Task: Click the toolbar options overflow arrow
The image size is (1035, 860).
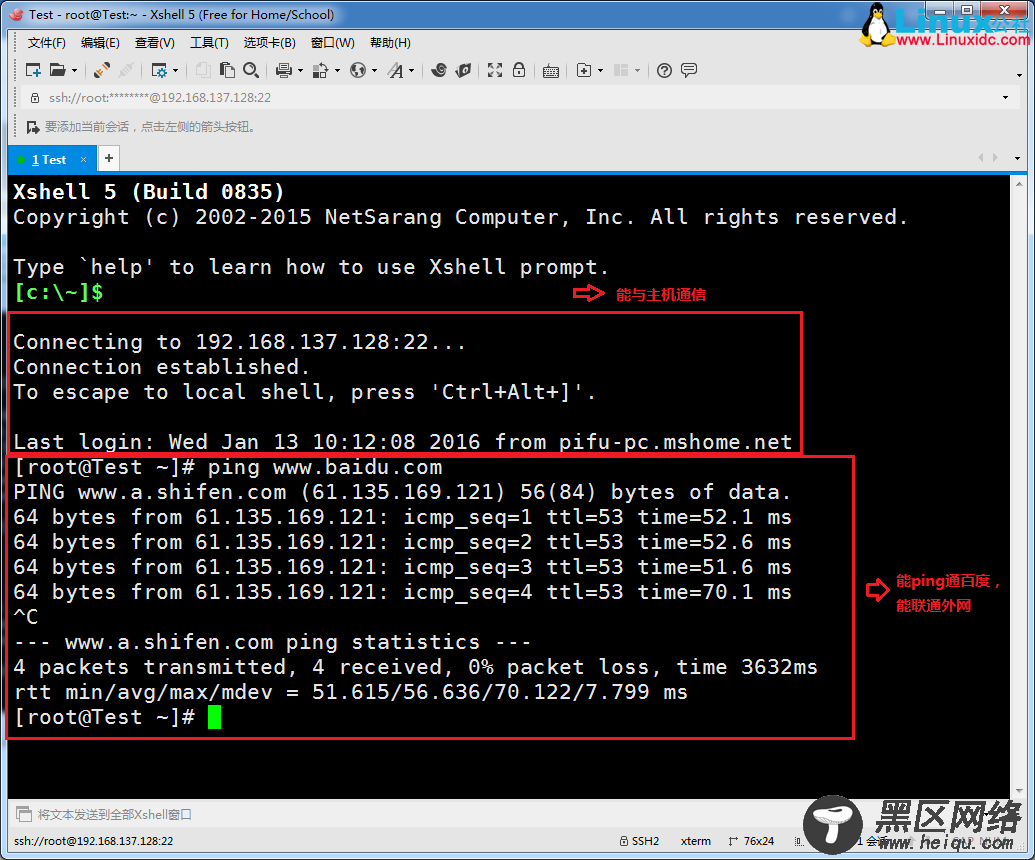Action: click(x=1020, y=75)
